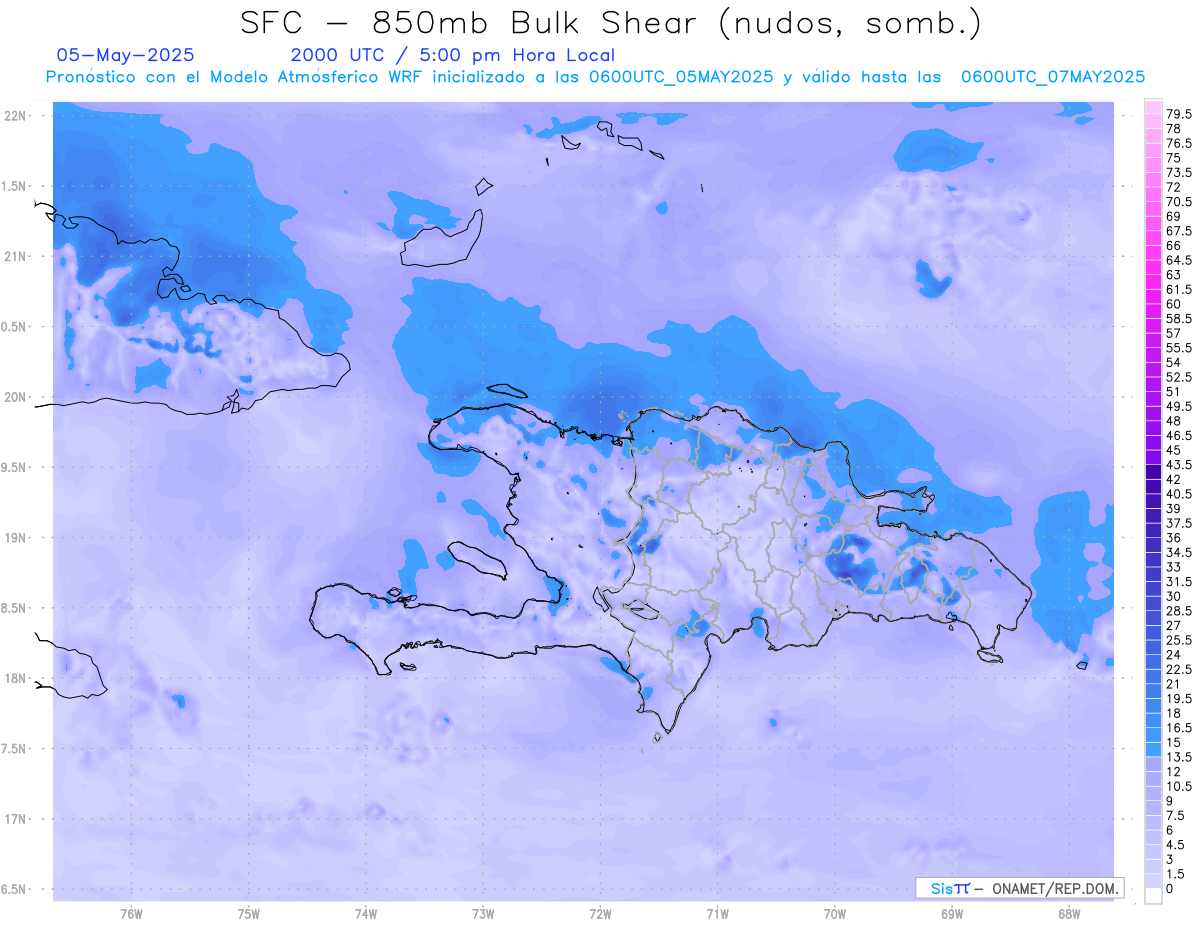Click the '70.5' value on the color scale

click(x=1179, y=202)
